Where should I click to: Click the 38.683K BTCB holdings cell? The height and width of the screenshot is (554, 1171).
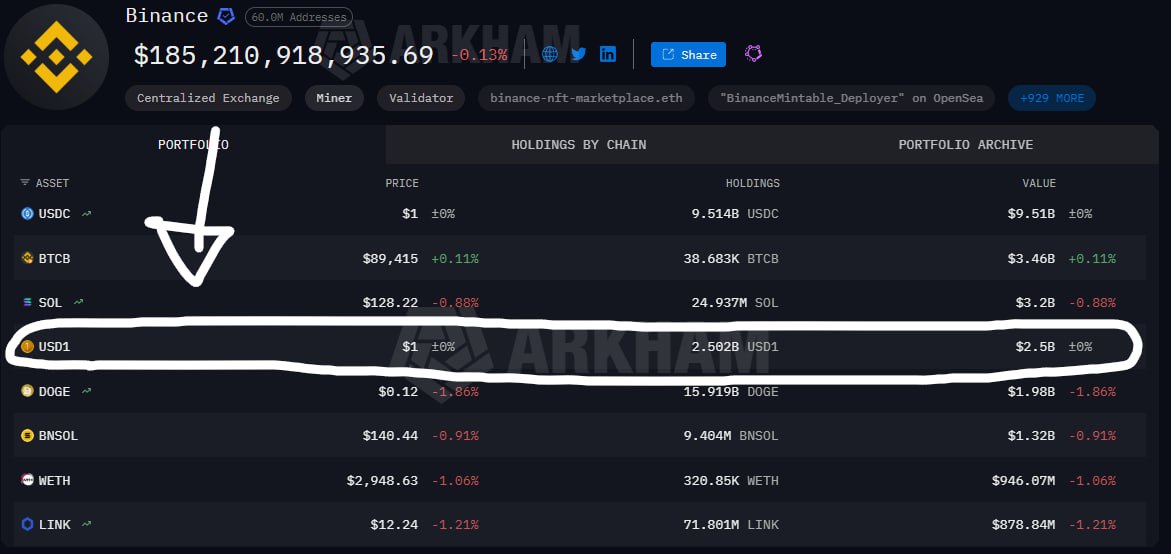pyautogui.click(x=731, y=258)
